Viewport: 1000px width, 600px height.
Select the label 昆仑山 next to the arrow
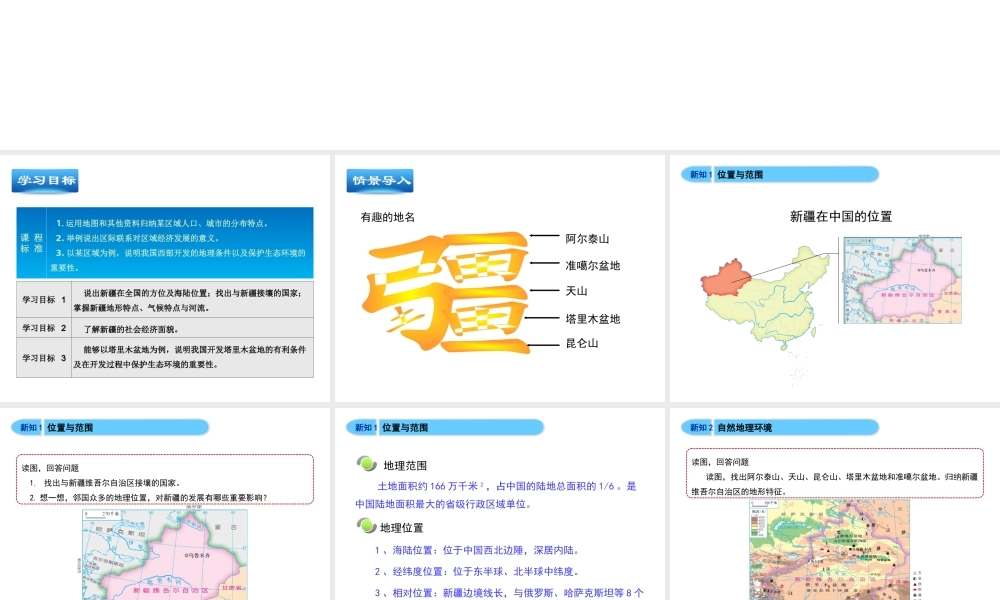[582, 343]
